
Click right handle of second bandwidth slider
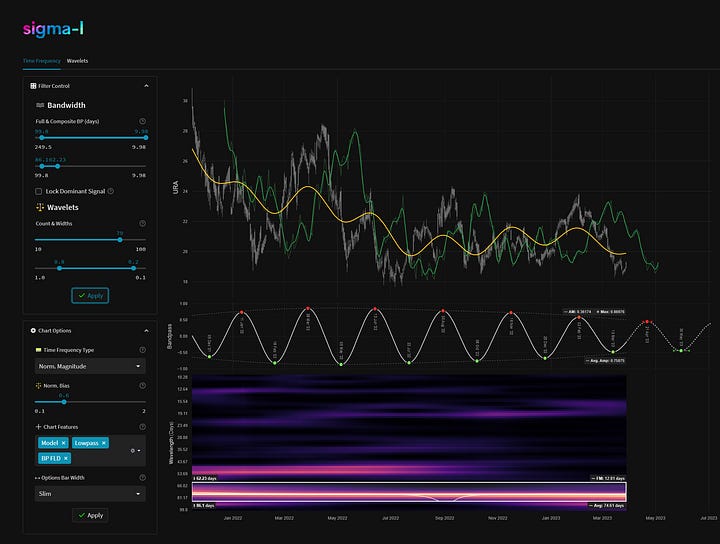pos(57,166)
